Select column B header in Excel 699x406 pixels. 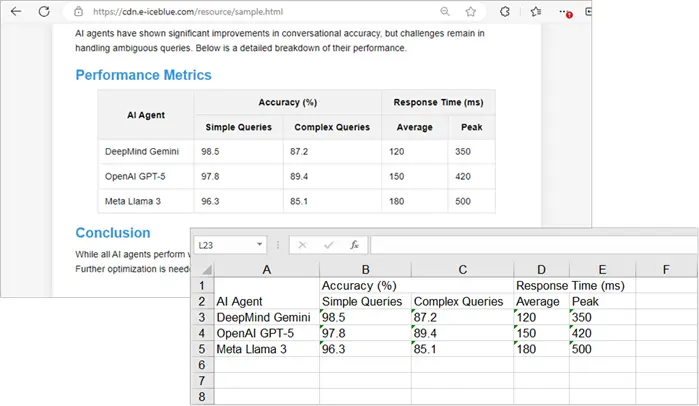tap(364, 269)
